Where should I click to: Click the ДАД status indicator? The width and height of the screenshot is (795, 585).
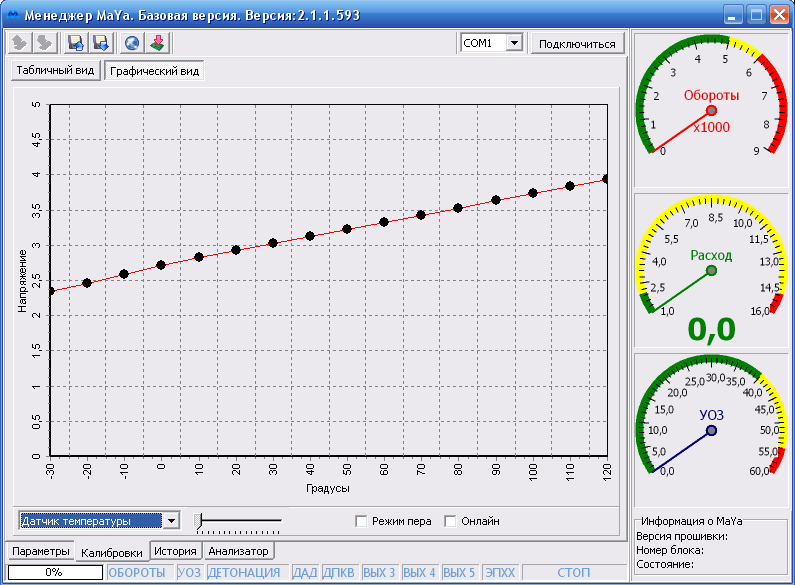point(305,572)
